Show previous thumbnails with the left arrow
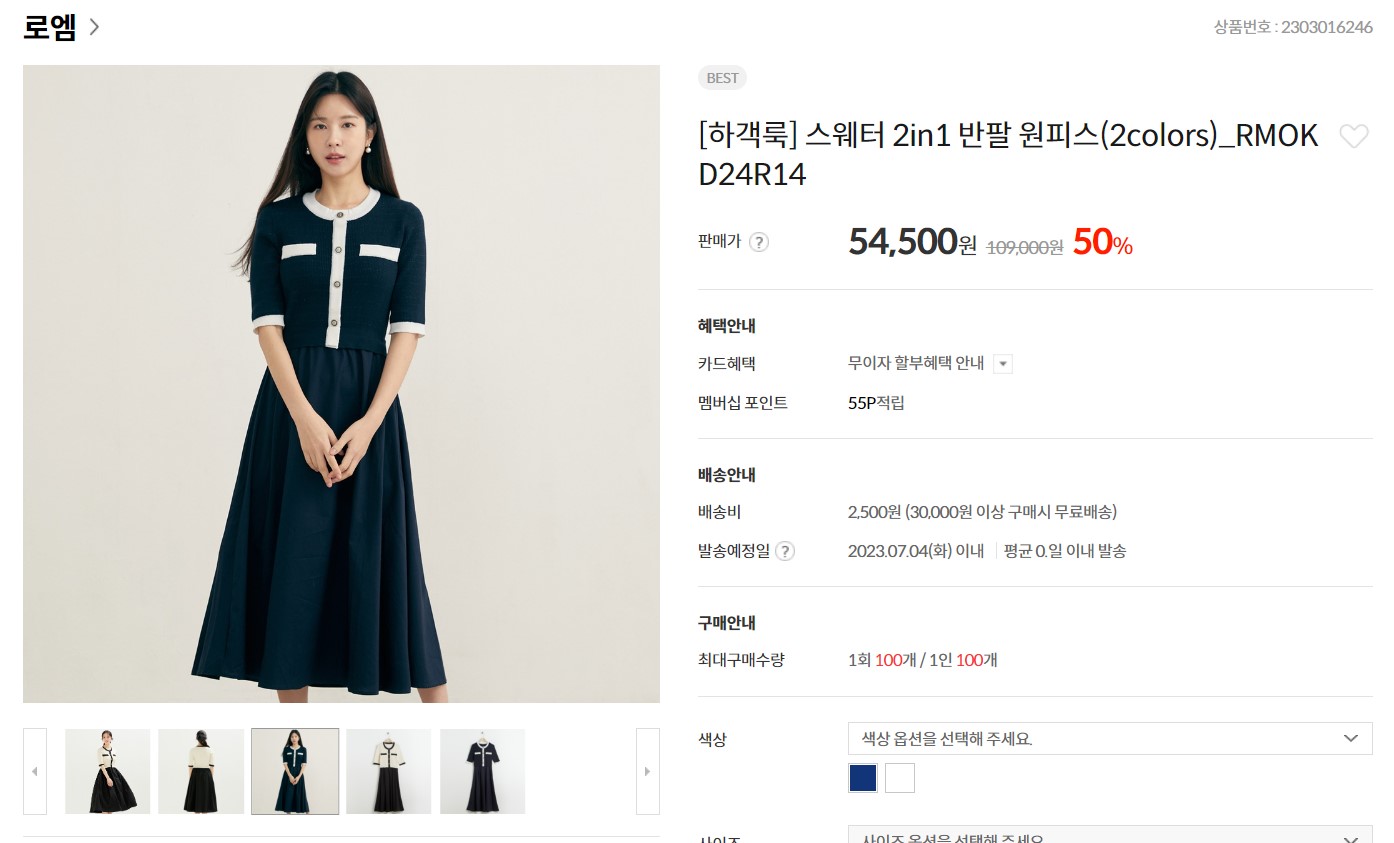The height and width of the screenshot is (843, 1394). [x=35, y=771]
